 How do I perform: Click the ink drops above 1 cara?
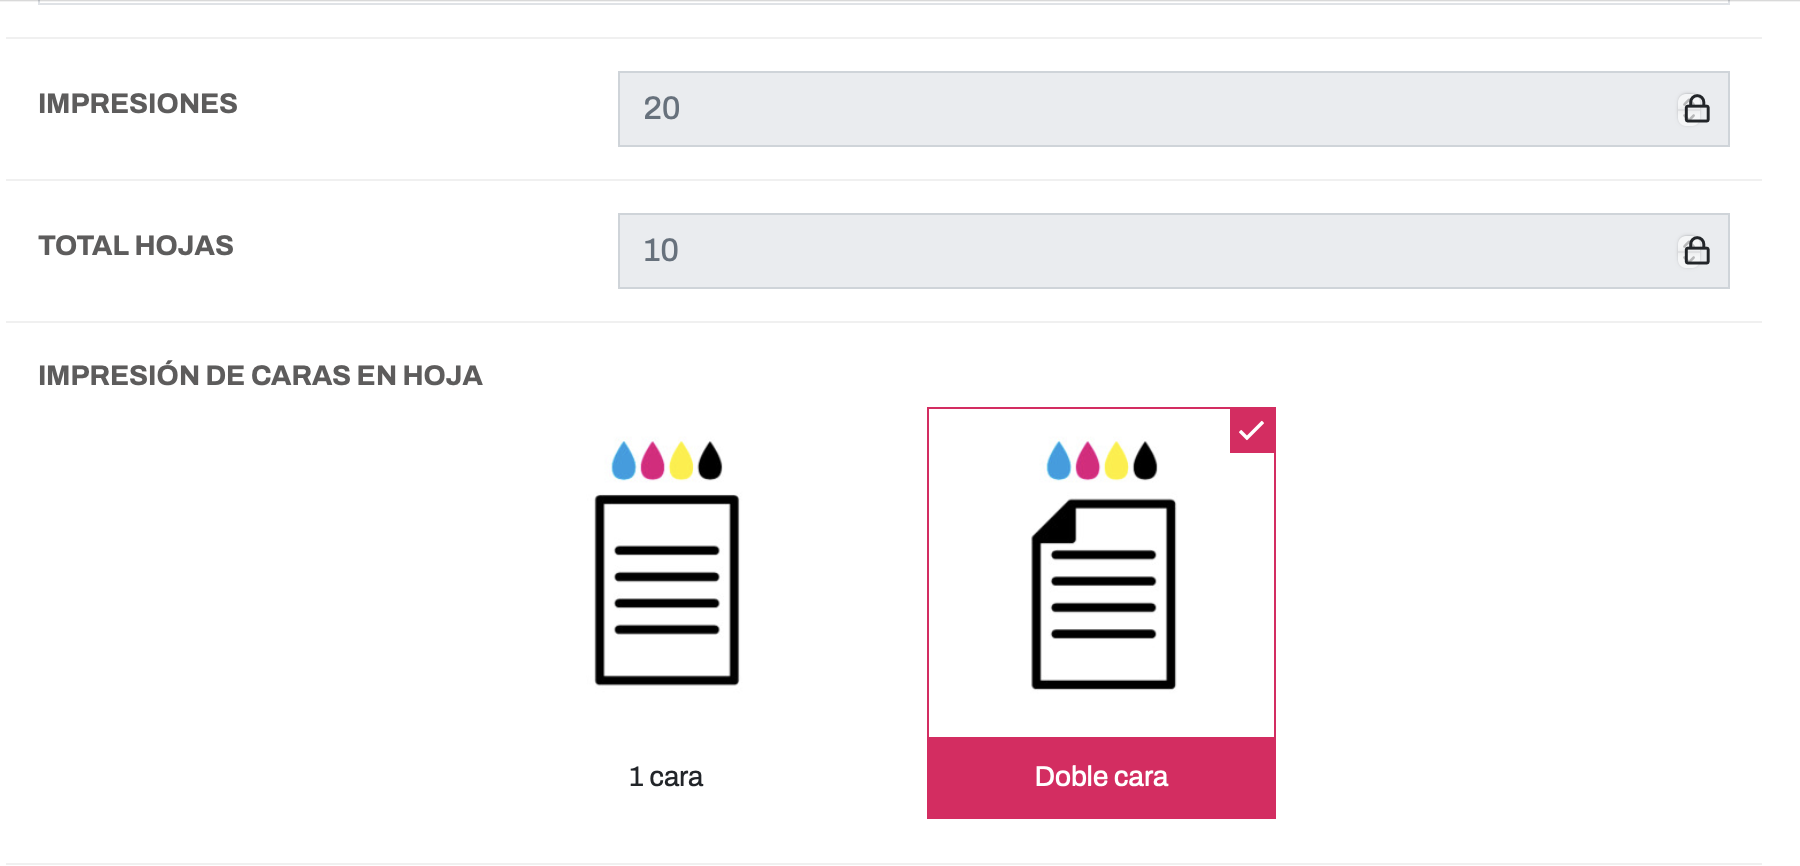coord(667,461)
